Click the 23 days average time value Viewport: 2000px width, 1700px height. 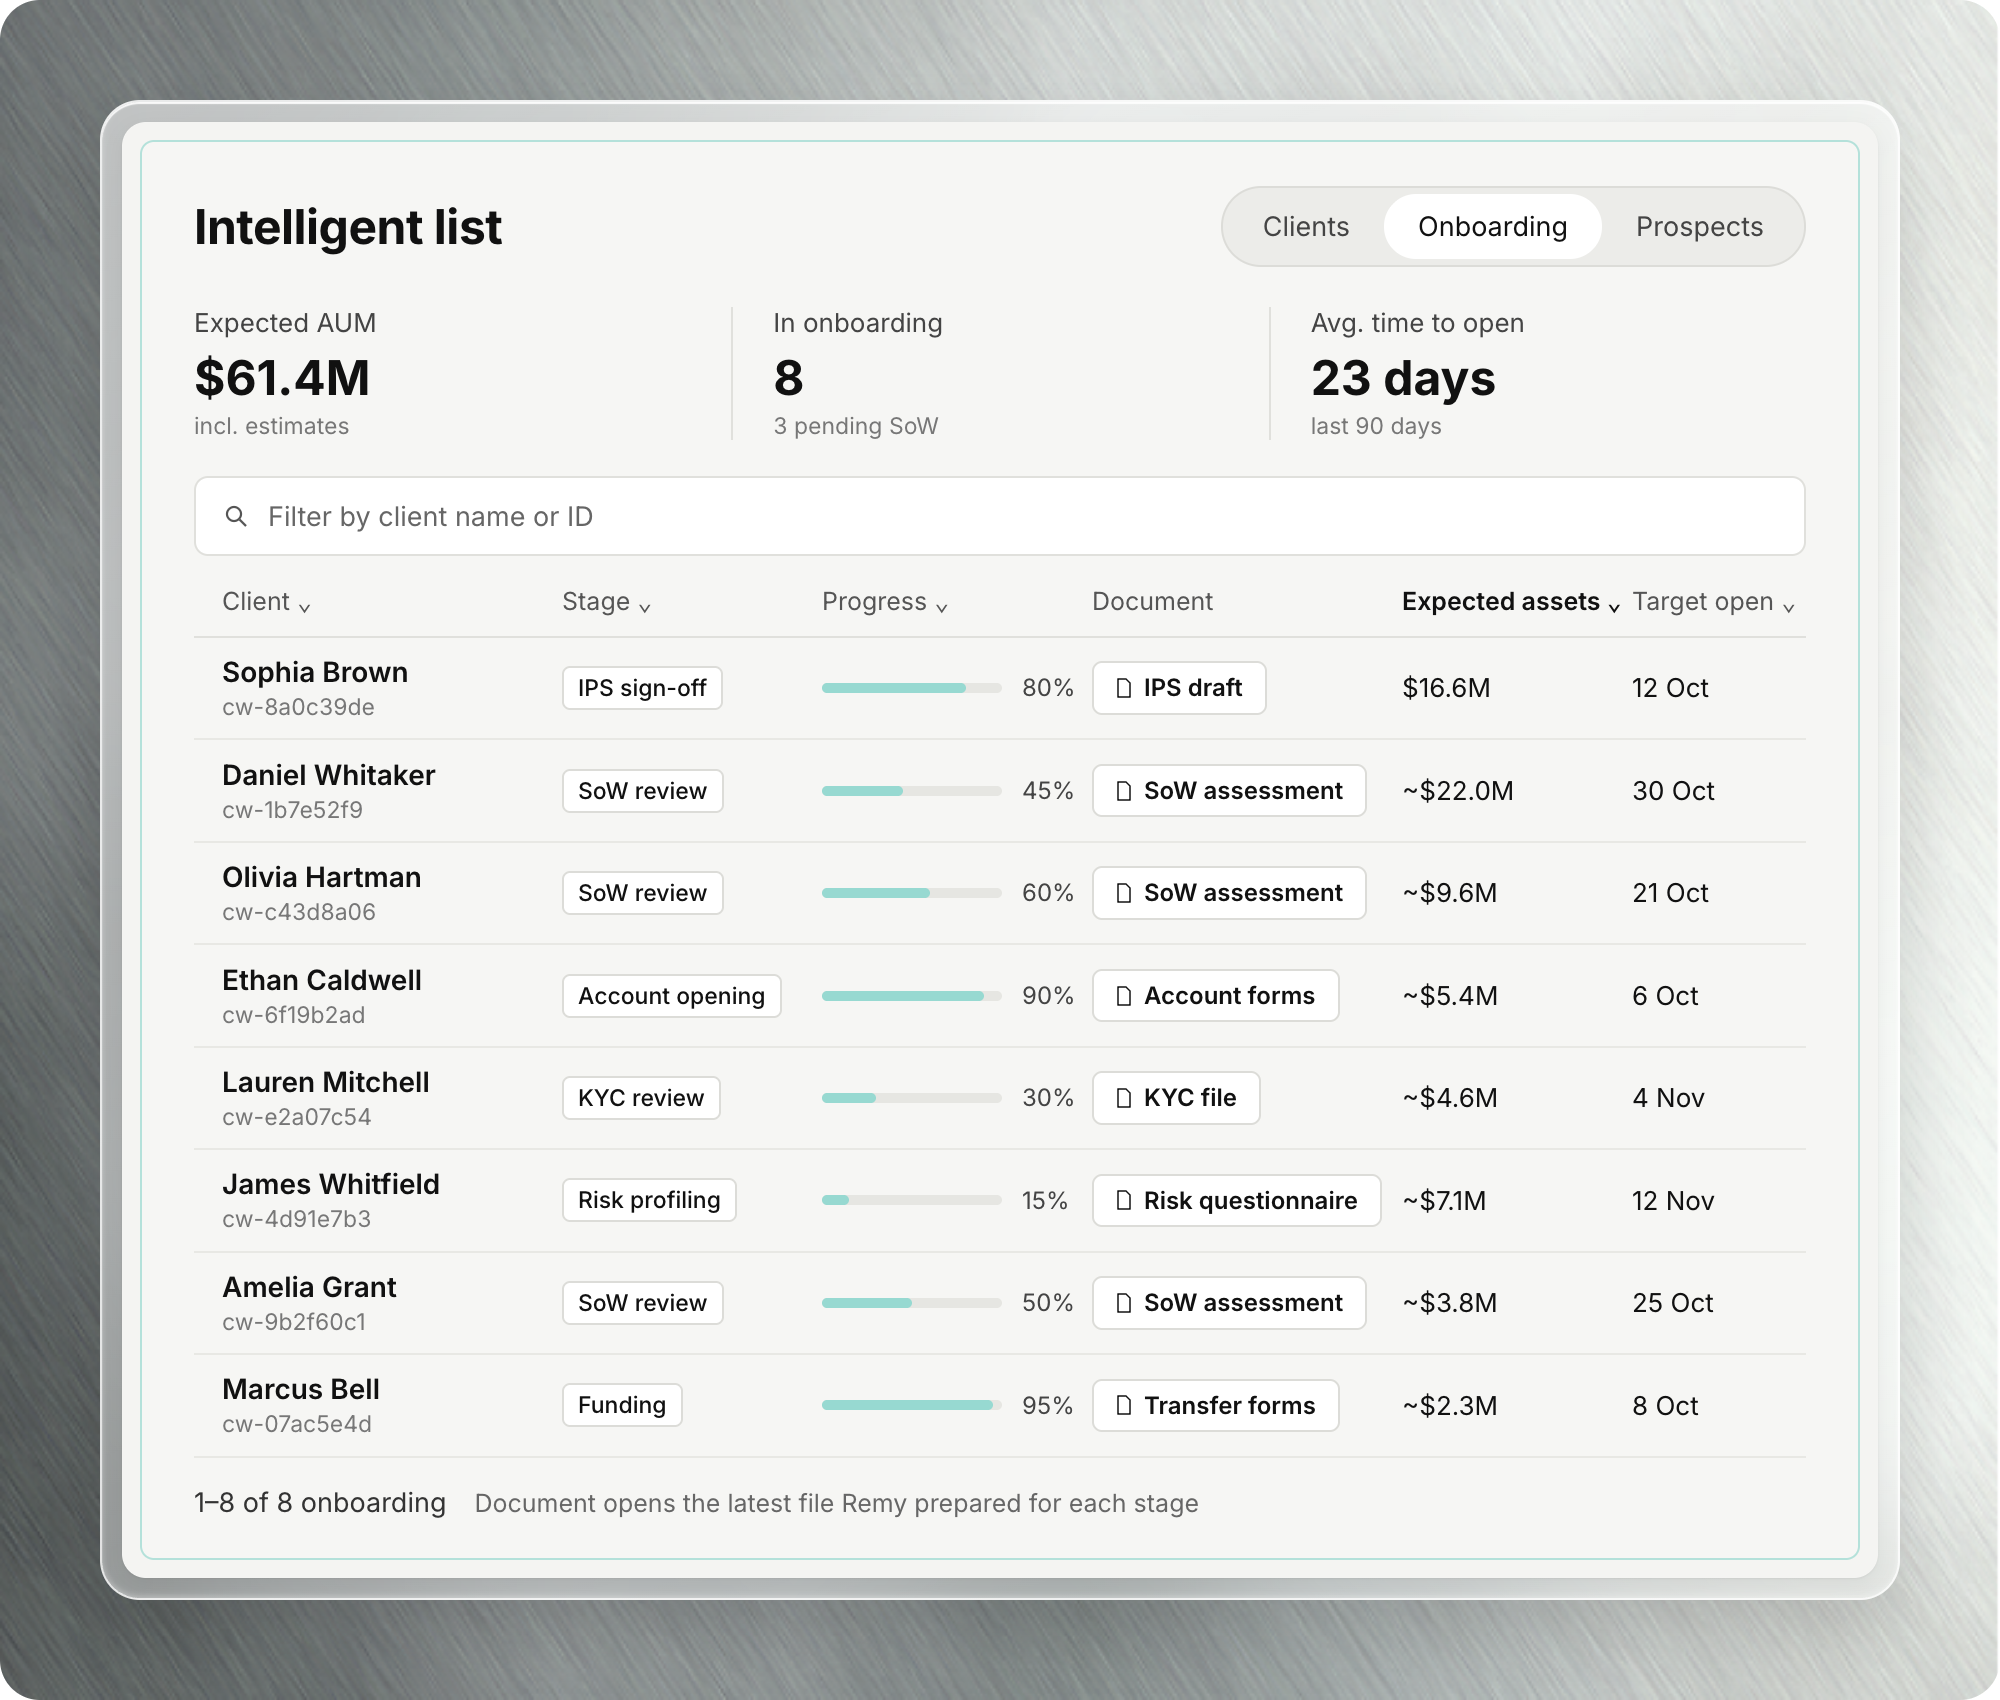coord(1403,378)
